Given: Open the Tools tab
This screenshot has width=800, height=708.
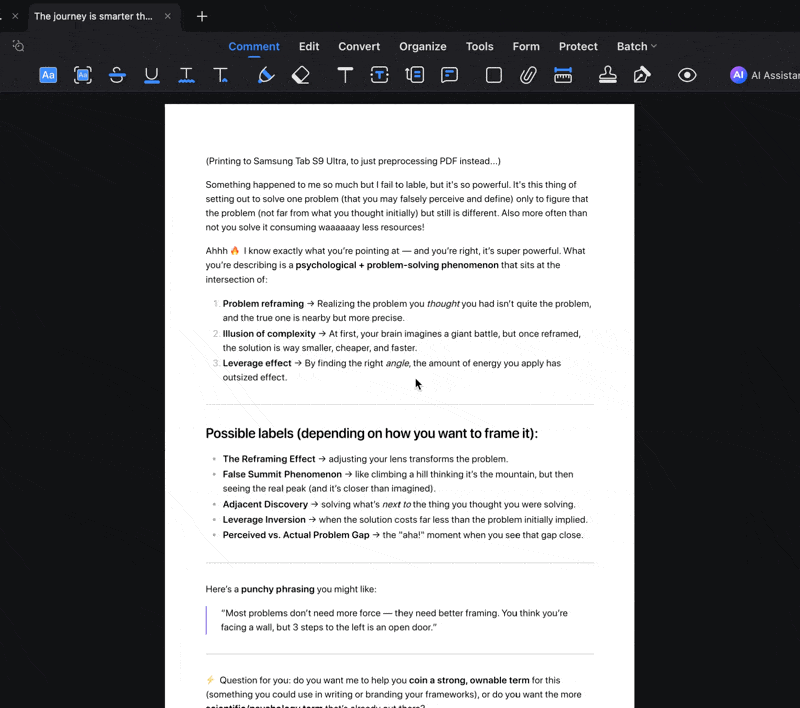Looking at the screenshot, I should (480, 46).
